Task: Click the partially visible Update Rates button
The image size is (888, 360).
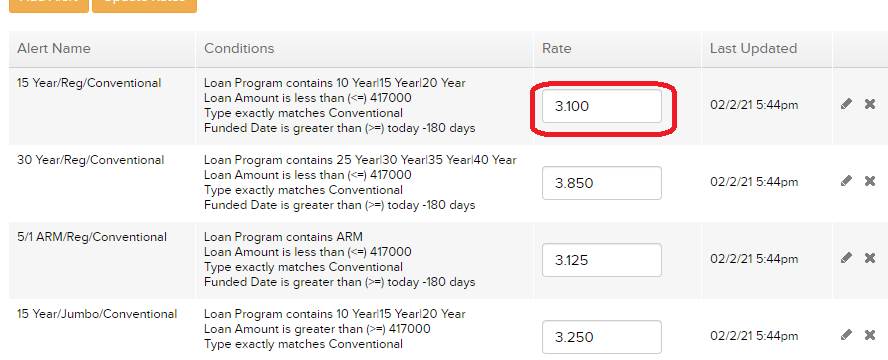Action: pos(144,5)
